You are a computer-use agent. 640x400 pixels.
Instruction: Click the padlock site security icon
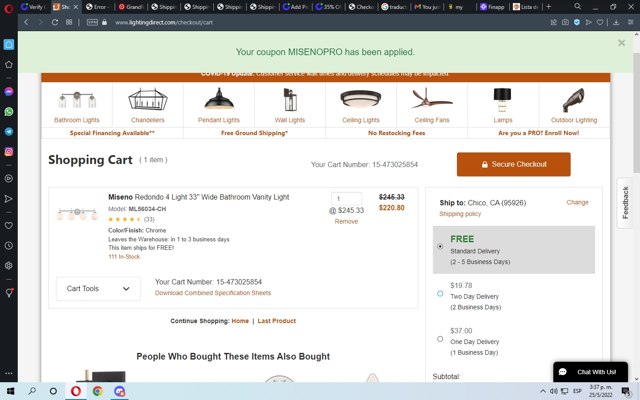point(104,22)
